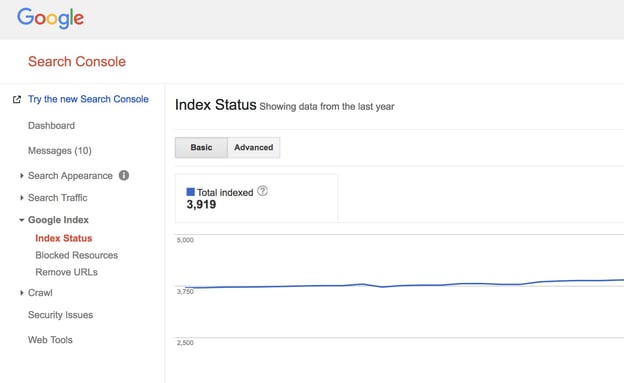Click the 5,000 axis label

[x=185, y=240]
